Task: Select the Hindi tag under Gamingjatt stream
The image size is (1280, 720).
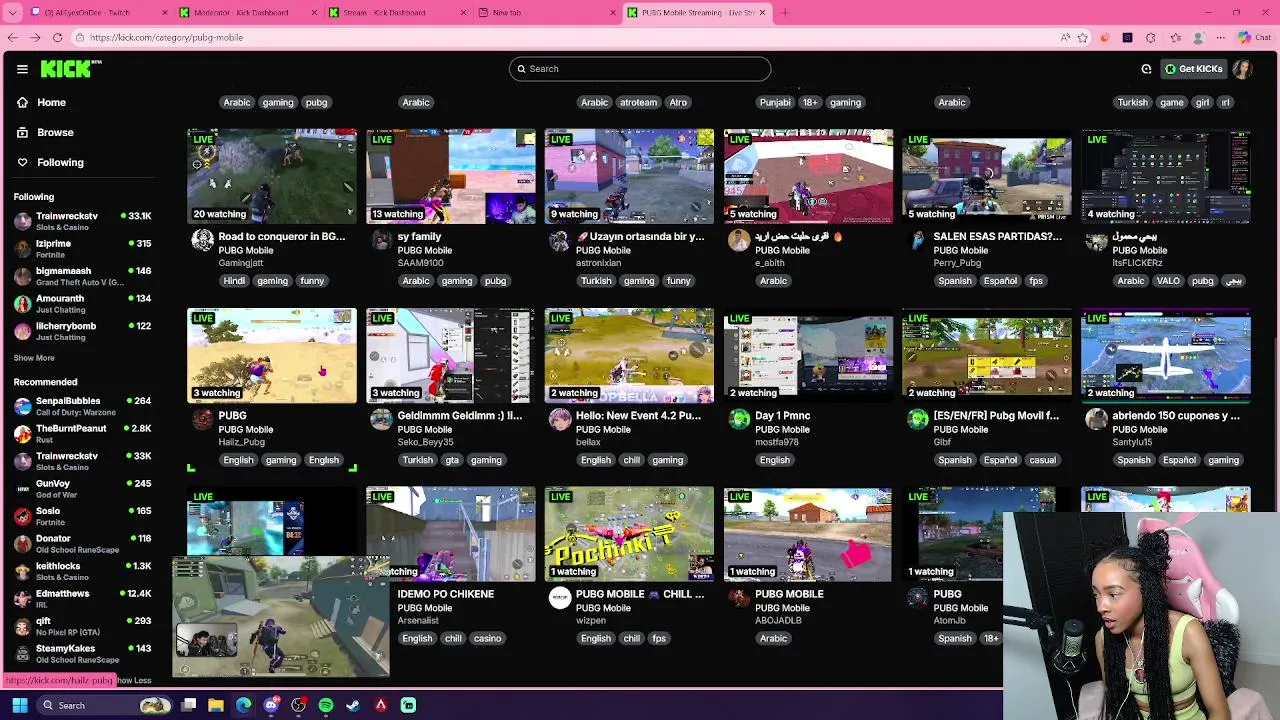Action: click(x=234, y=281)
